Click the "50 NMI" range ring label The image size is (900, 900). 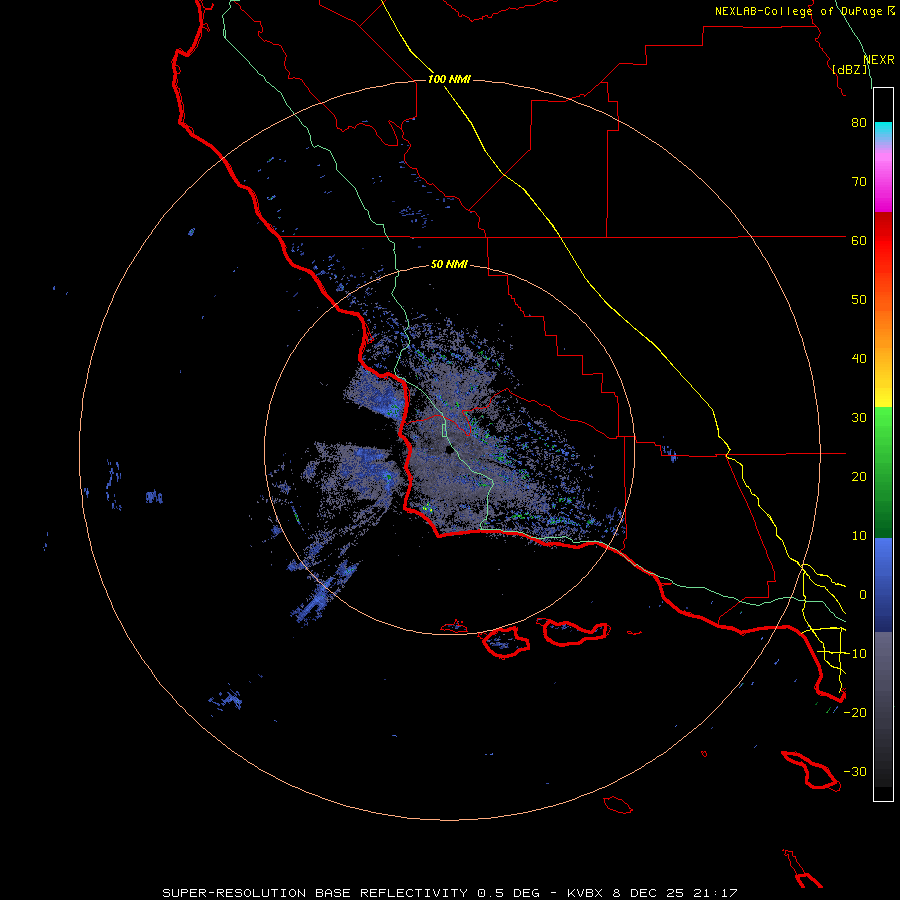[x=449, y=265]
